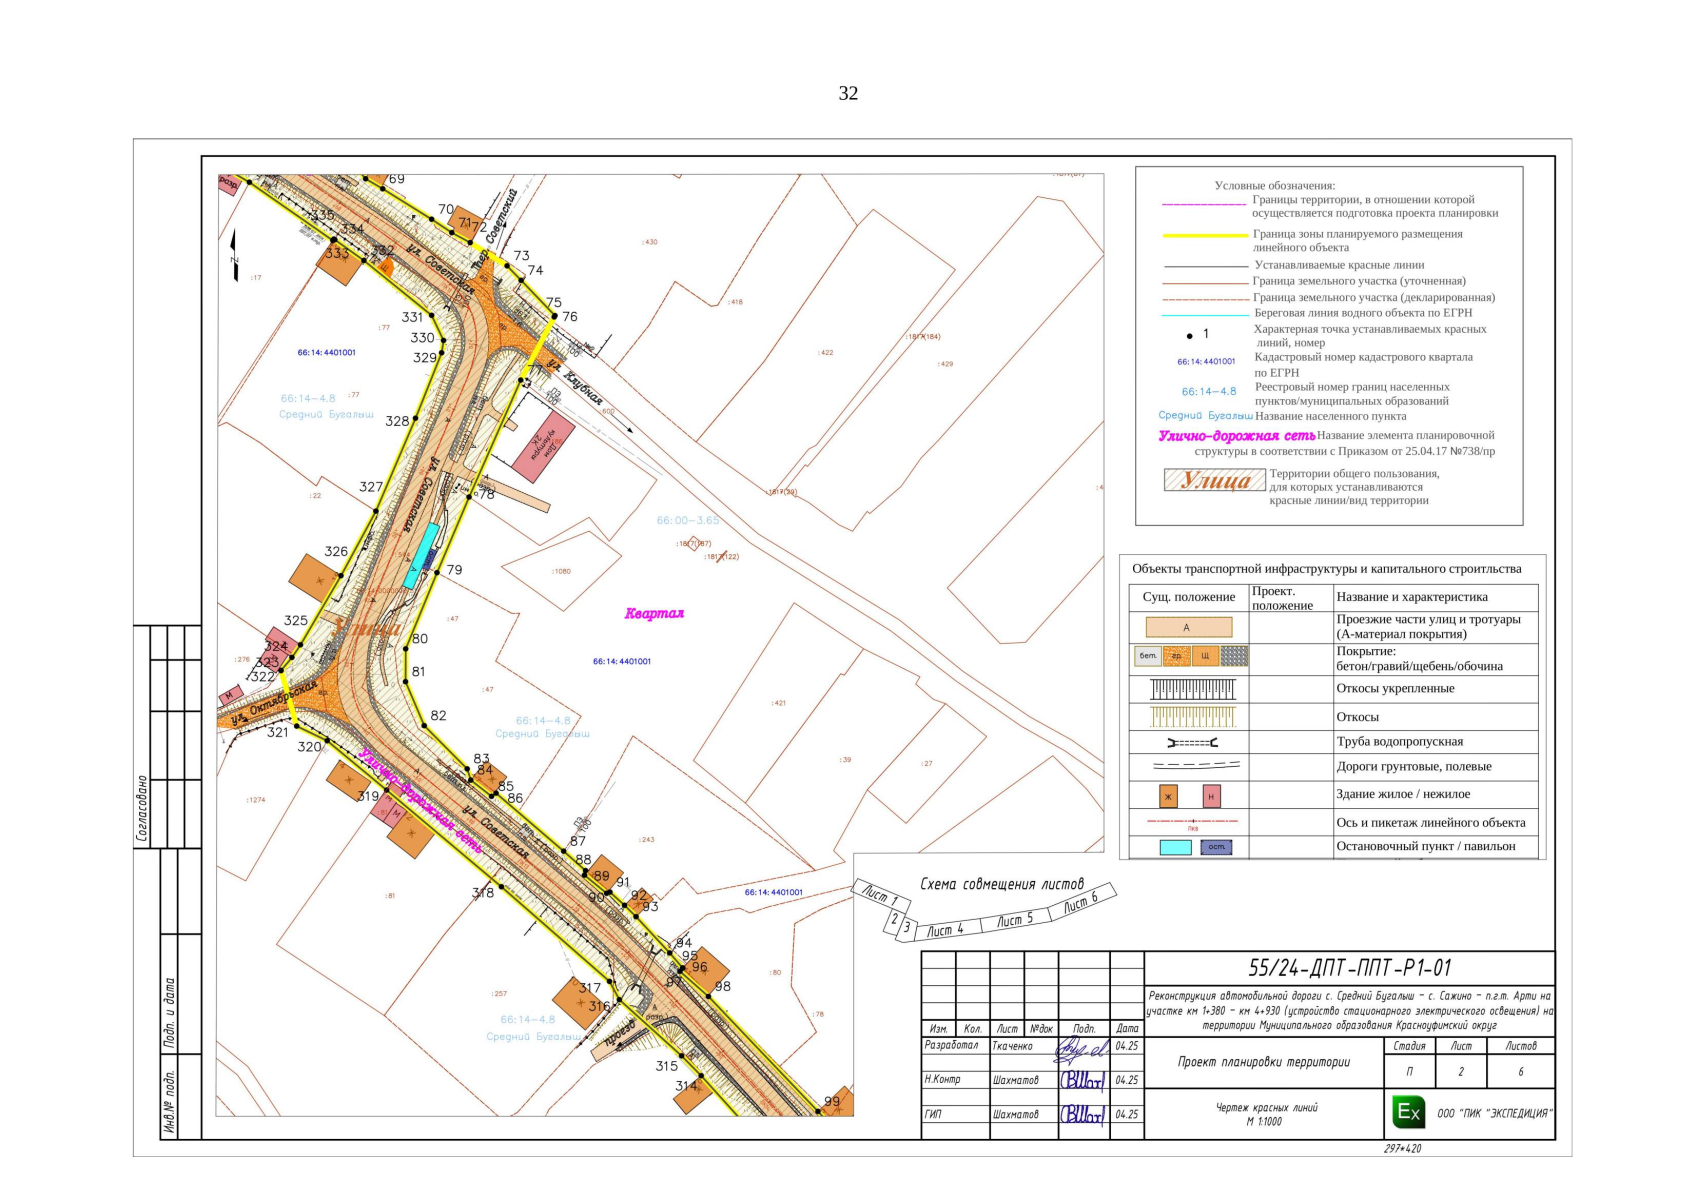
Task: Select Лист 4 in the sheet scheme
Action: 945,930
